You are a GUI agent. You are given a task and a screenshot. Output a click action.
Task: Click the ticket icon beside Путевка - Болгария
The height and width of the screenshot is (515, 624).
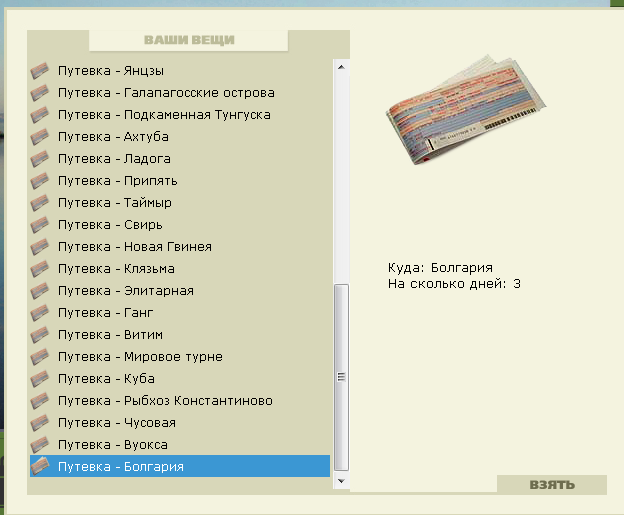39,466
